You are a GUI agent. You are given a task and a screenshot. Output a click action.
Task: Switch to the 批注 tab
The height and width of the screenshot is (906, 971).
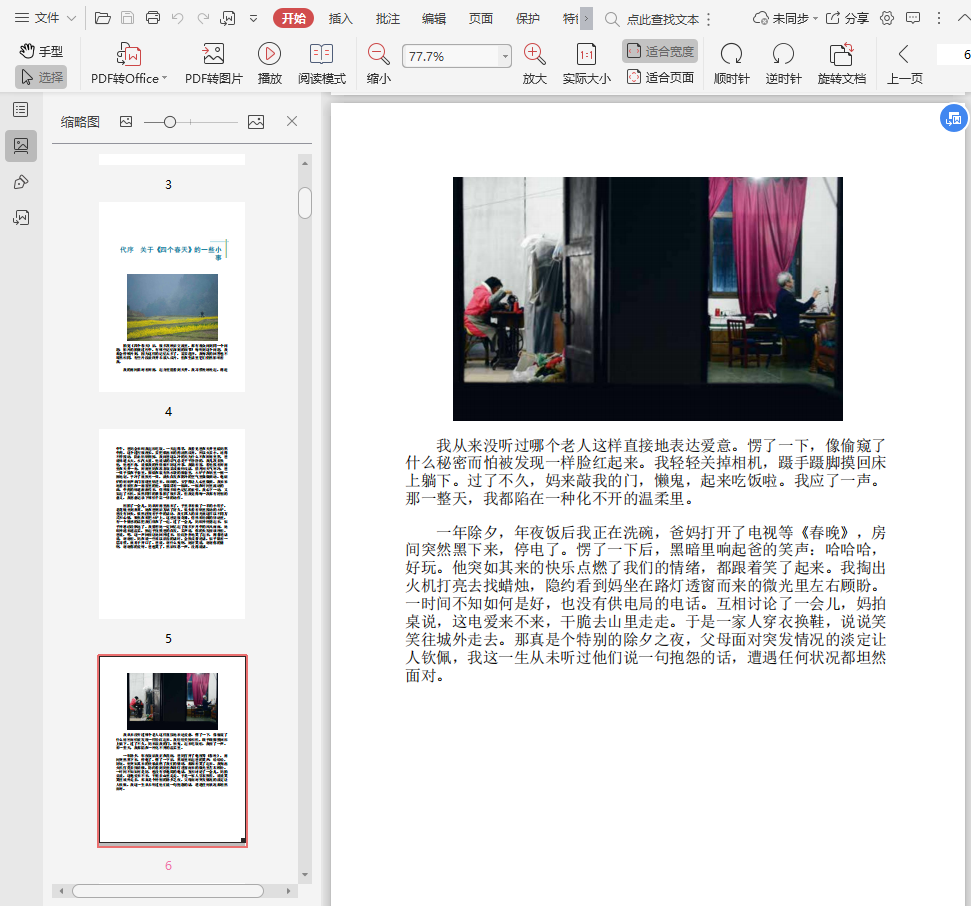pyautogui.click(x=387, y=18)
